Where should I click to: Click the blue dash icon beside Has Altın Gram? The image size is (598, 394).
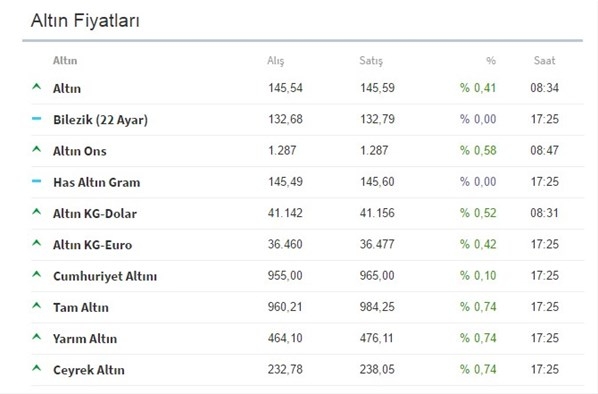[37, 181]
